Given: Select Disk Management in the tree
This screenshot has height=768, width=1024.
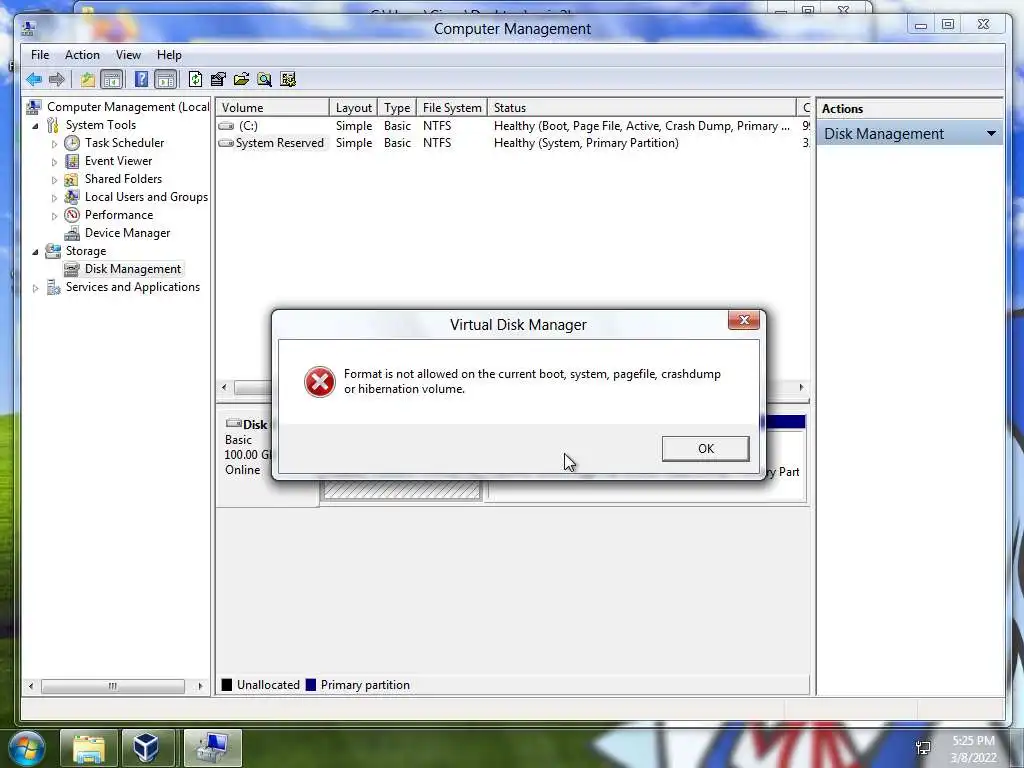Looking at the screenshot, I should click(133, 269).
